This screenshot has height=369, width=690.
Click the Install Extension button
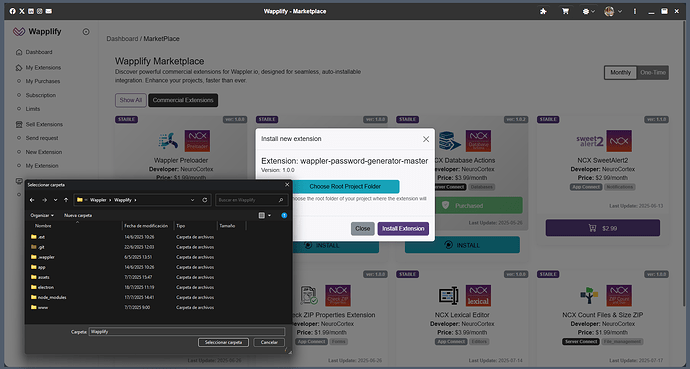pos(403,229)
